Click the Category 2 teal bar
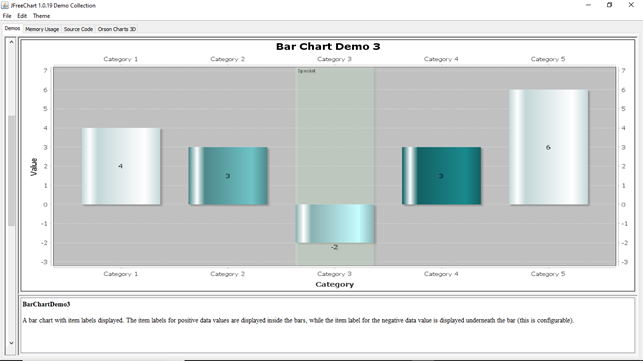The image size is (643, 361). [228, 176]
